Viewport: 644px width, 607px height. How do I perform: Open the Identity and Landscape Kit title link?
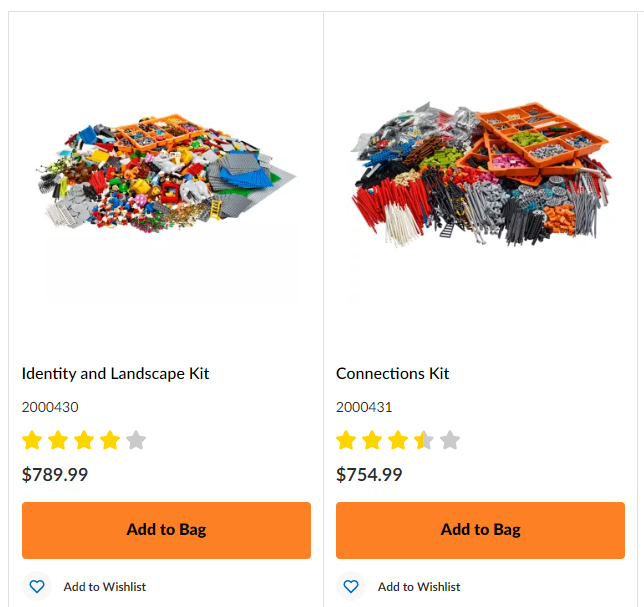[115, 374]
